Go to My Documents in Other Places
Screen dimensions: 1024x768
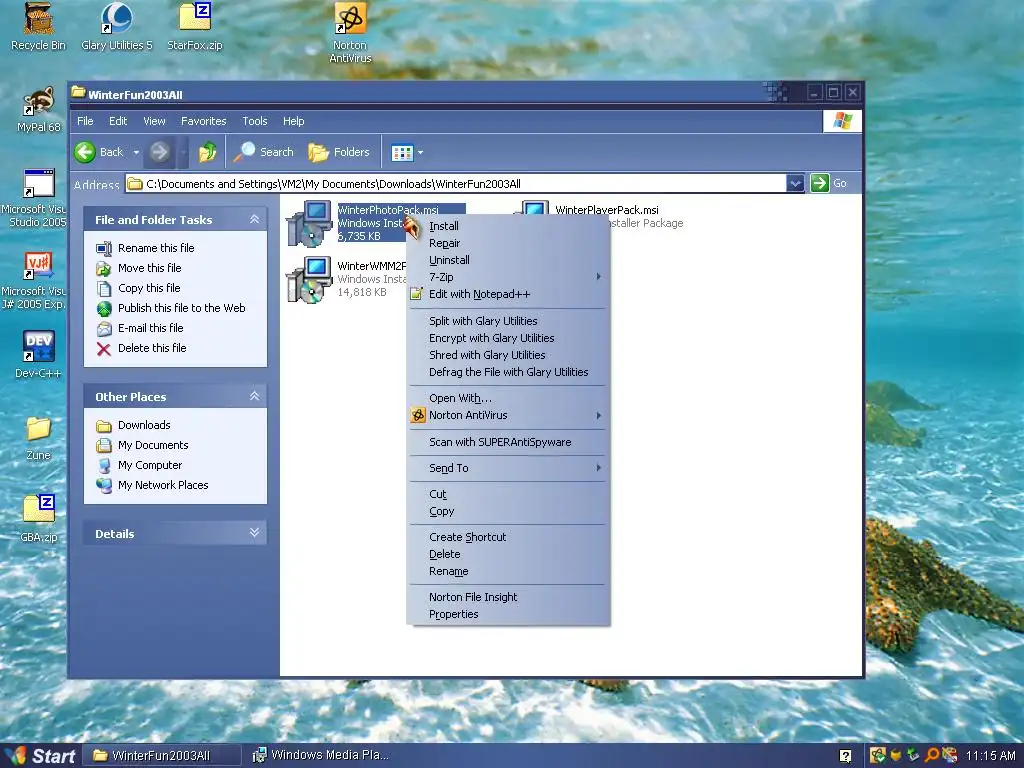[142, 445]
